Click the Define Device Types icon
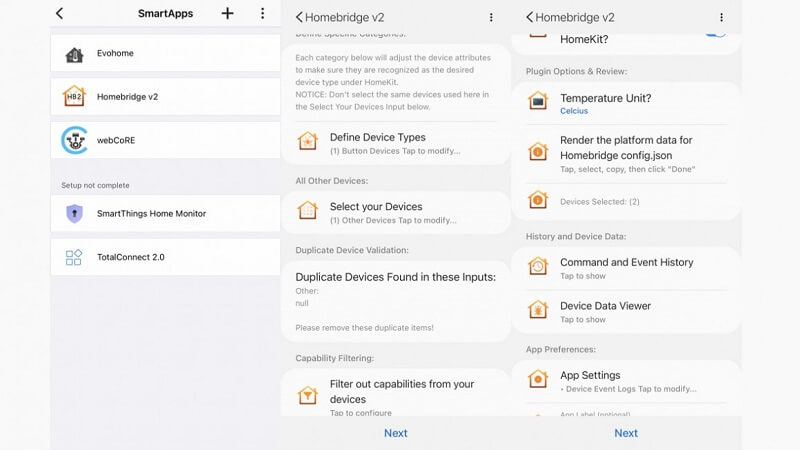800x450 pixels. point(308,141)
